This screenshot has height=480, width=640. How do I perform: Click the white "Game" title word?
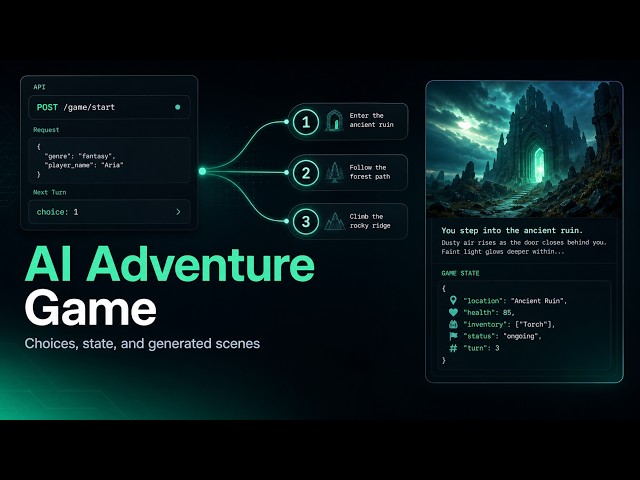pyautogui.click(x=91, y=308)
